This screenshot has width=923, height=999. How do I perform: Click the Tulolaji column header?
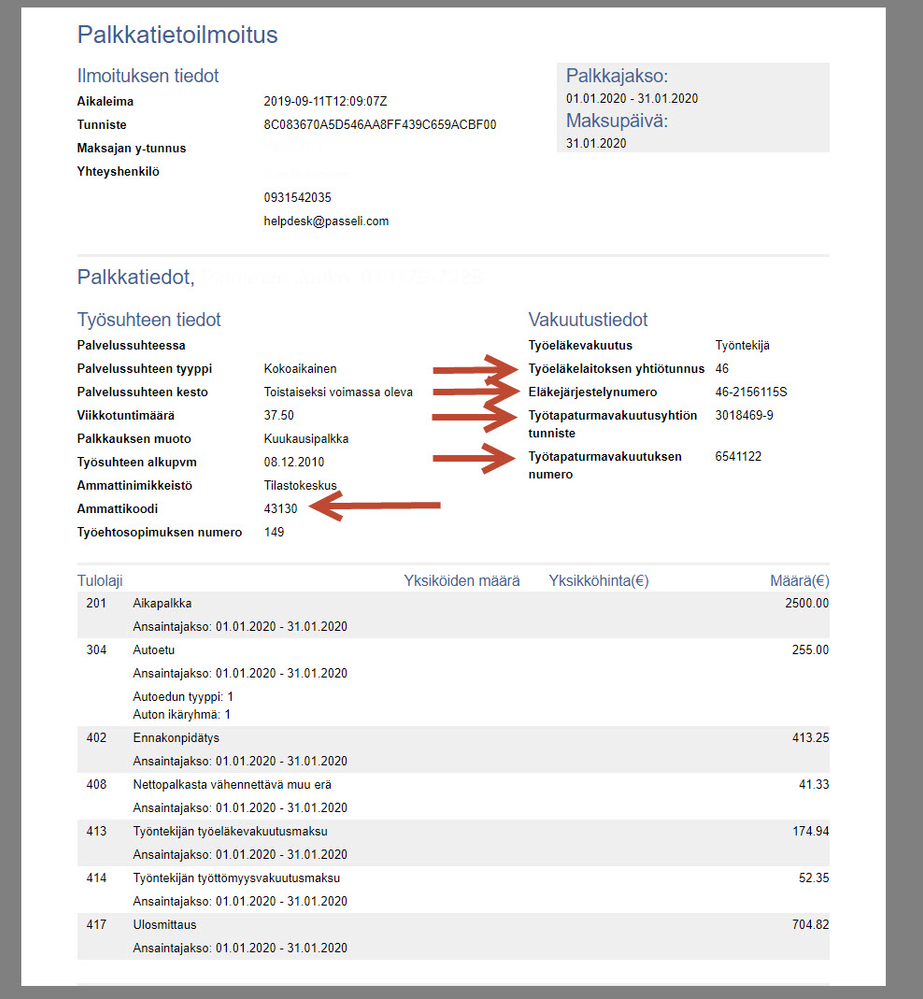point(100,581)
